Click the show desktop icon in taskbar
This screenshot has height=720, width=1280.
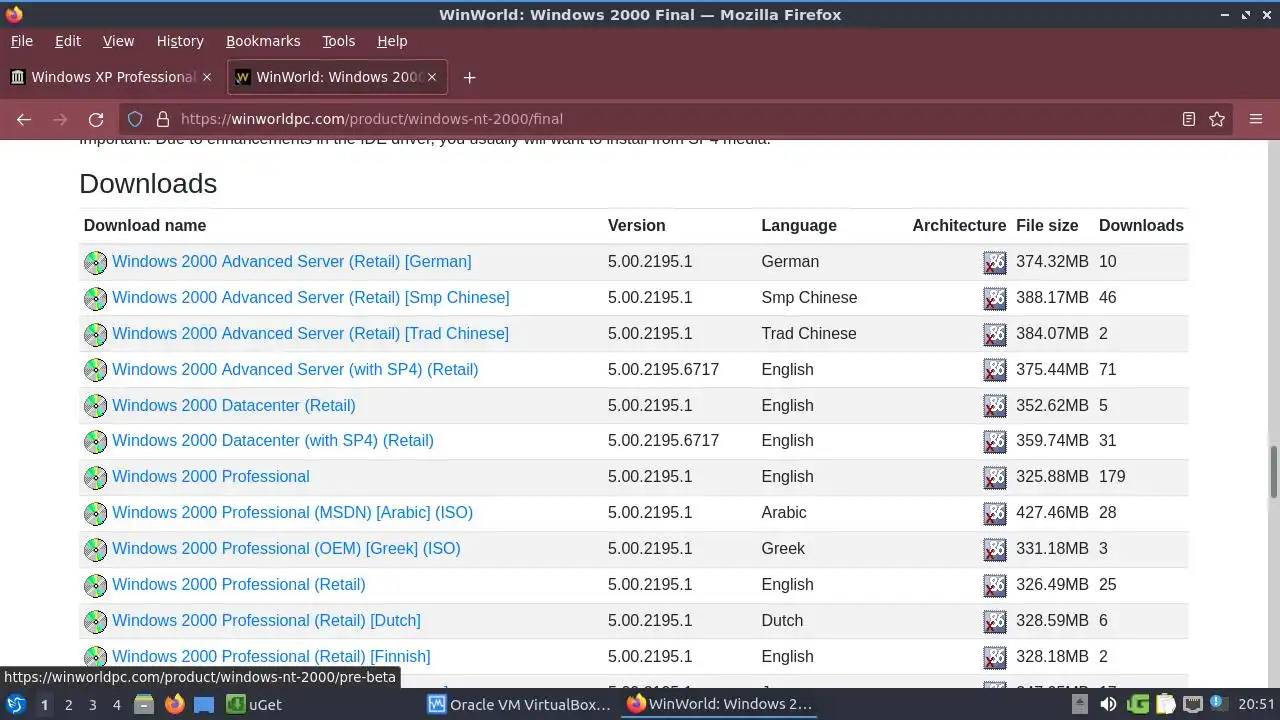(204, 704)
